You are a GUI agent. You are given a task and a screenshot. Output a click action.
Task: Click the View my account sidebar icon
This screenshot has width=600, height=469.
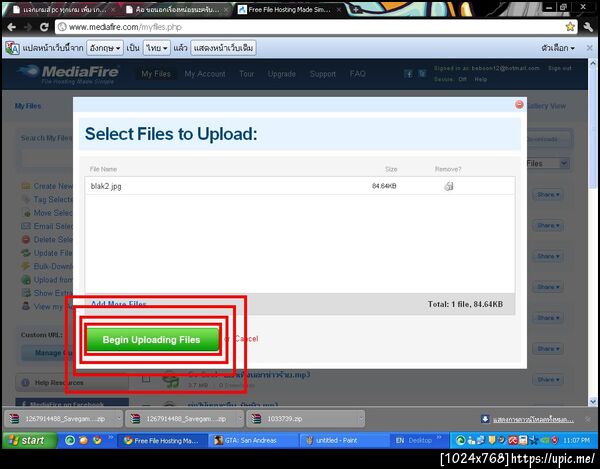coord(26,306)
